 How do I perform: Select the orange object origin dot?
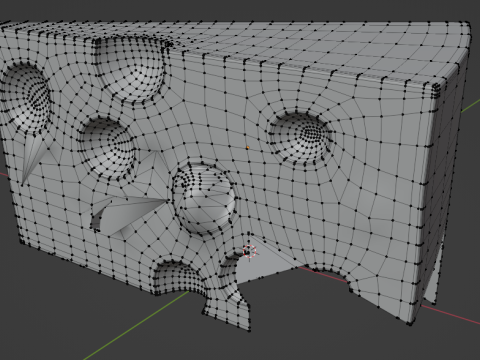coord(248,148)
